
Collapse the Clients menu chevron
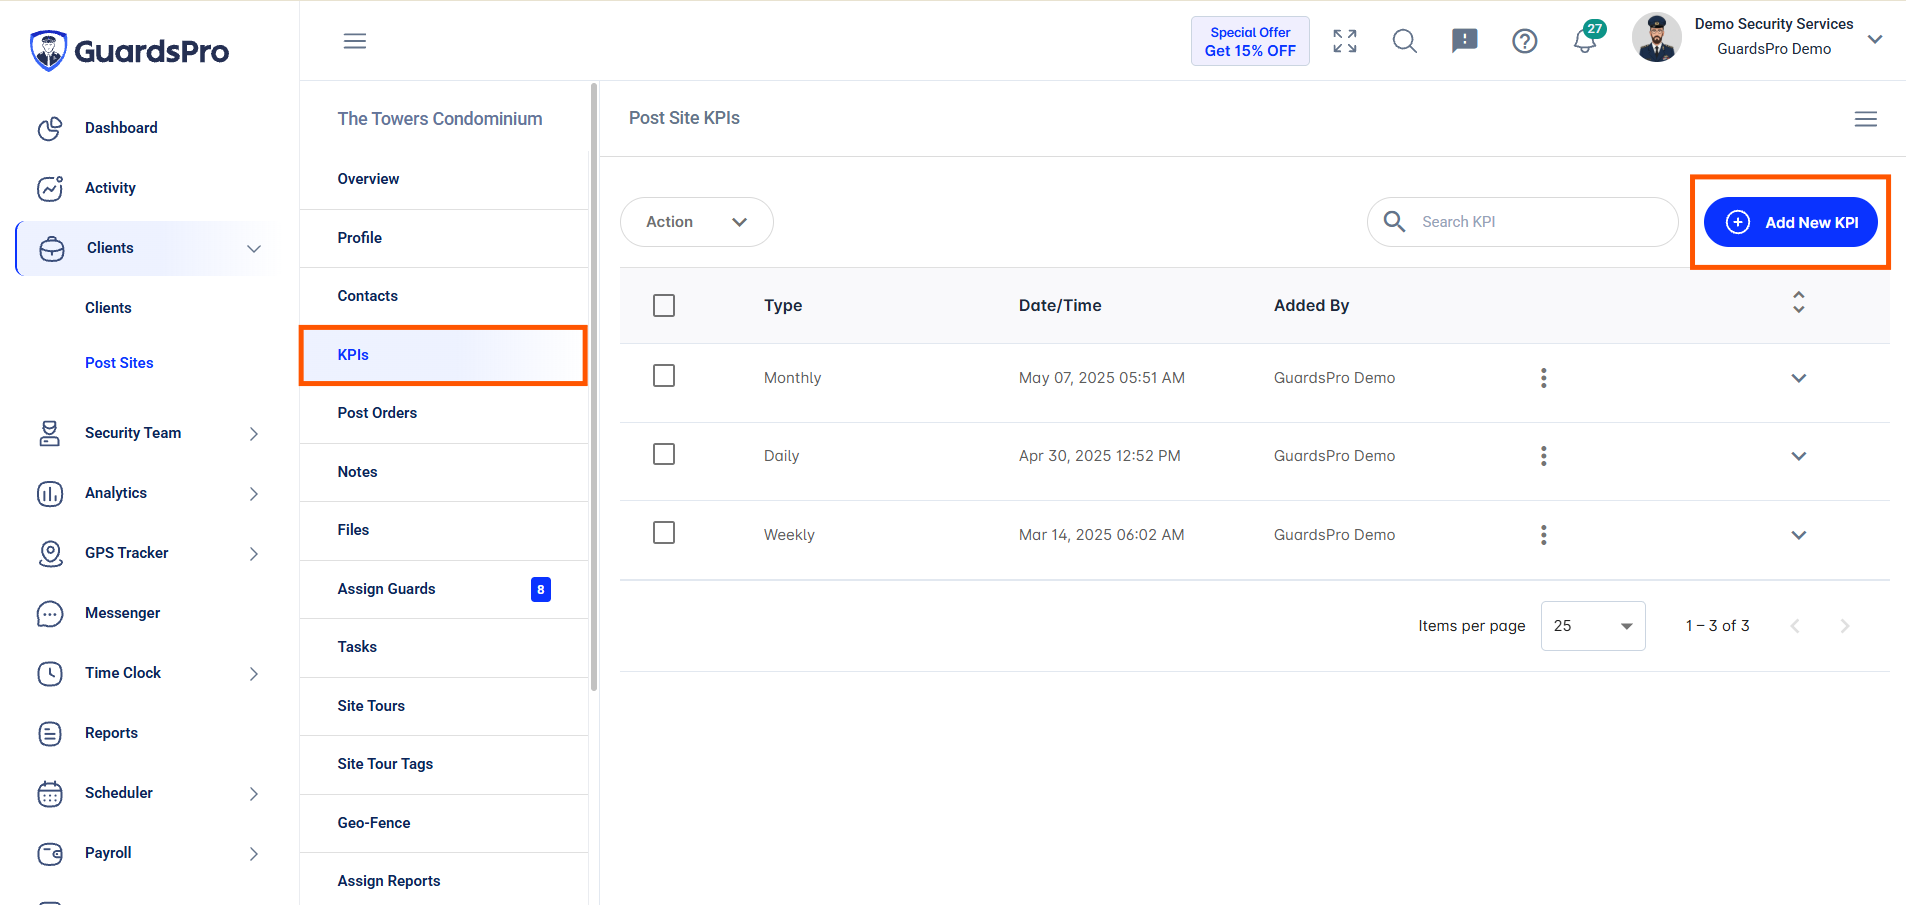coord(254,248)
